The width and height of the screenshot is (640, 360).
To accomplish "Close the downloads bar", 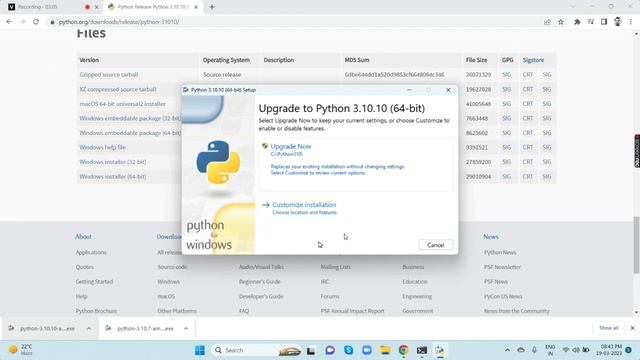I will click(x=632, y=328).
